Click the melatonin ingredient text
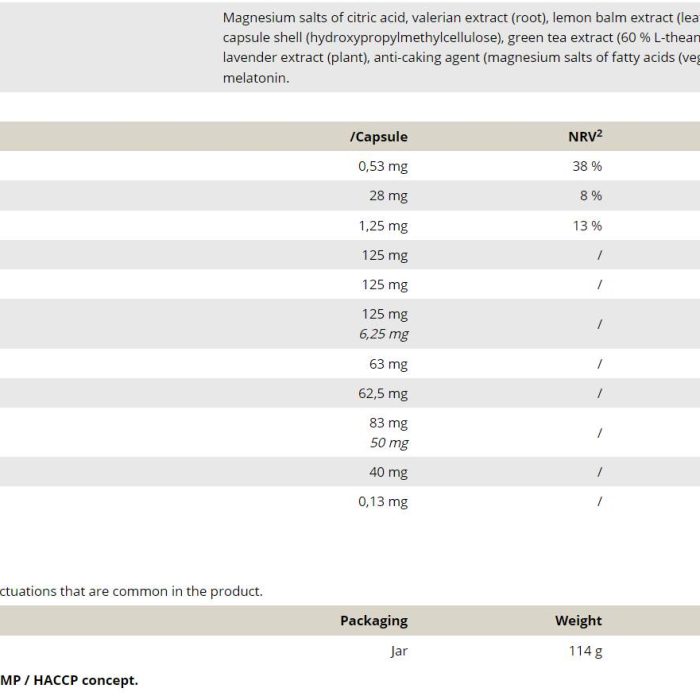The image size is (700, 700). [x=256, y=78]
